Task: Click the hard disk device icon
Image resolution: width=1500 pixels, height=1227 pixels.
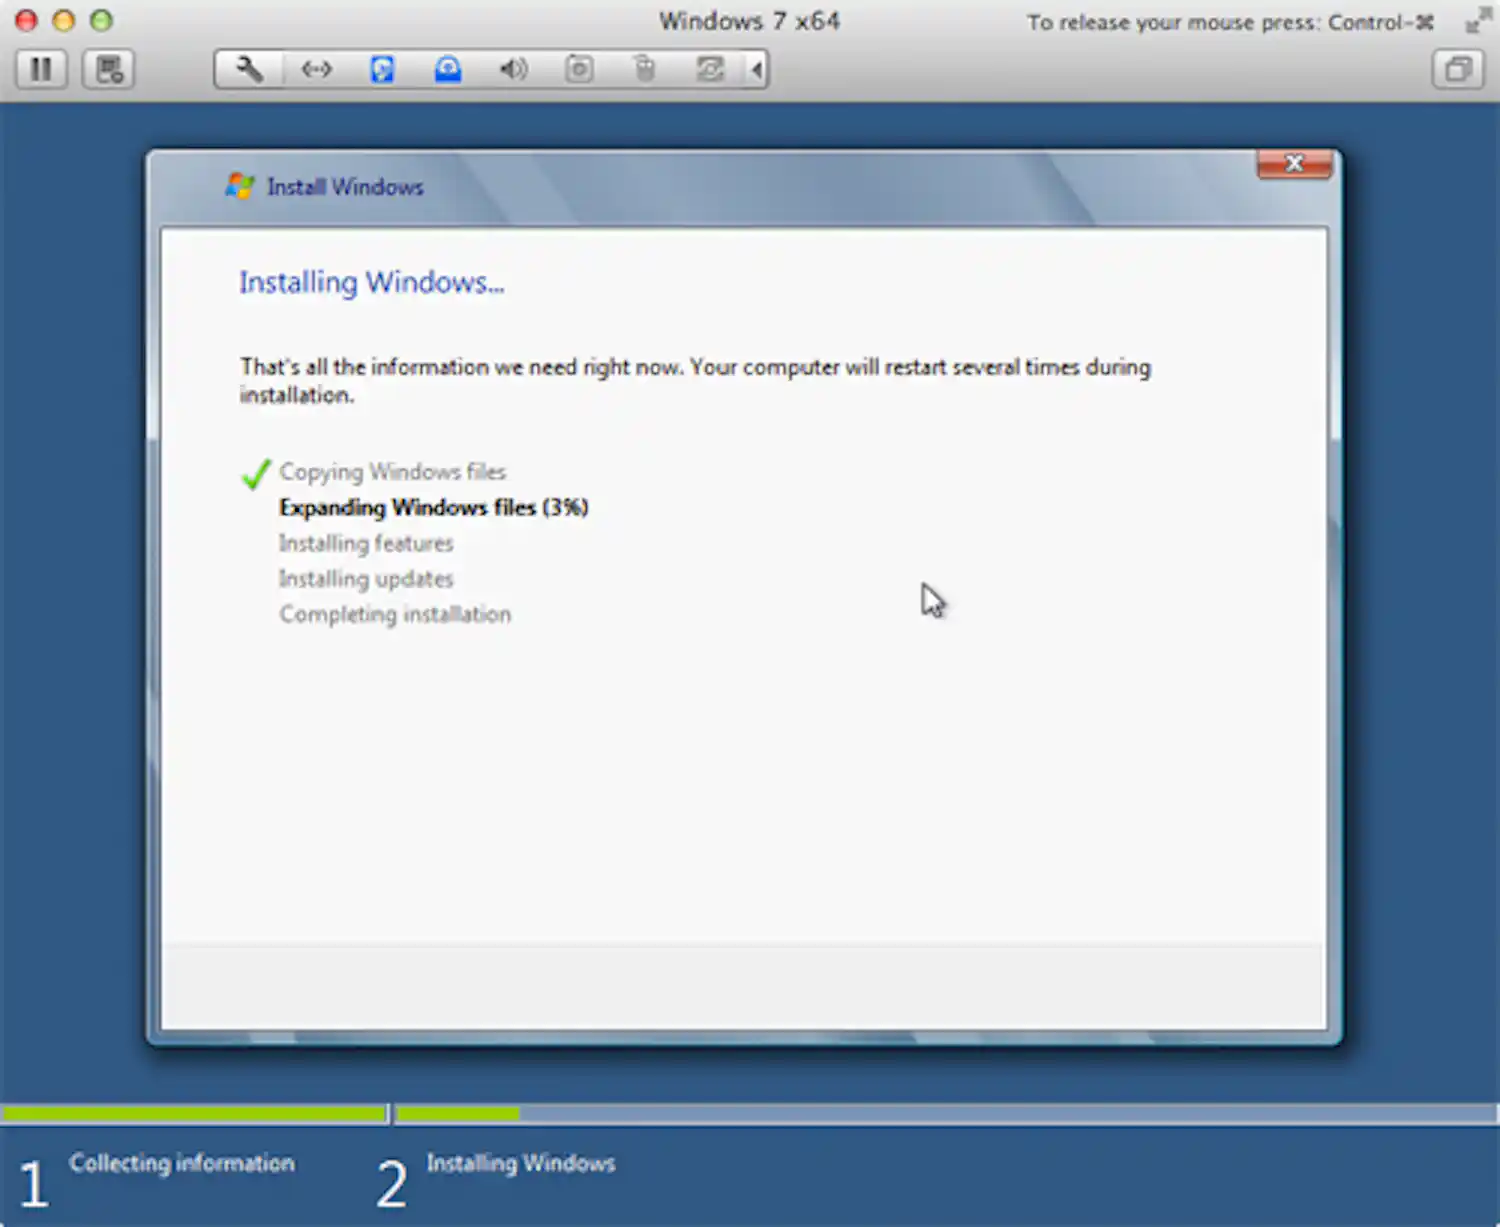Action: [x=382, y=69]
